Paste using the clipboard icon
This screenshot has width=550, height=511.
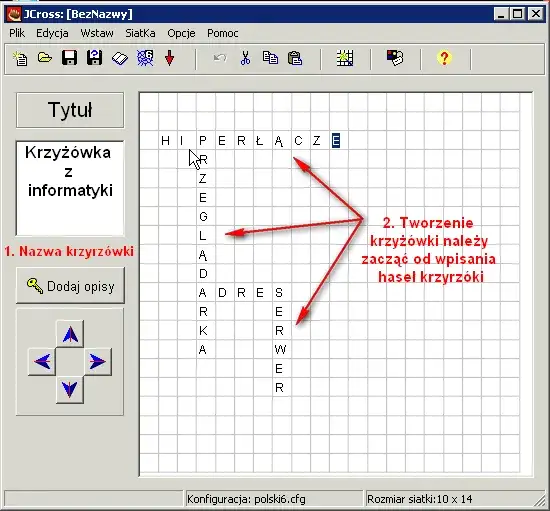295,58
